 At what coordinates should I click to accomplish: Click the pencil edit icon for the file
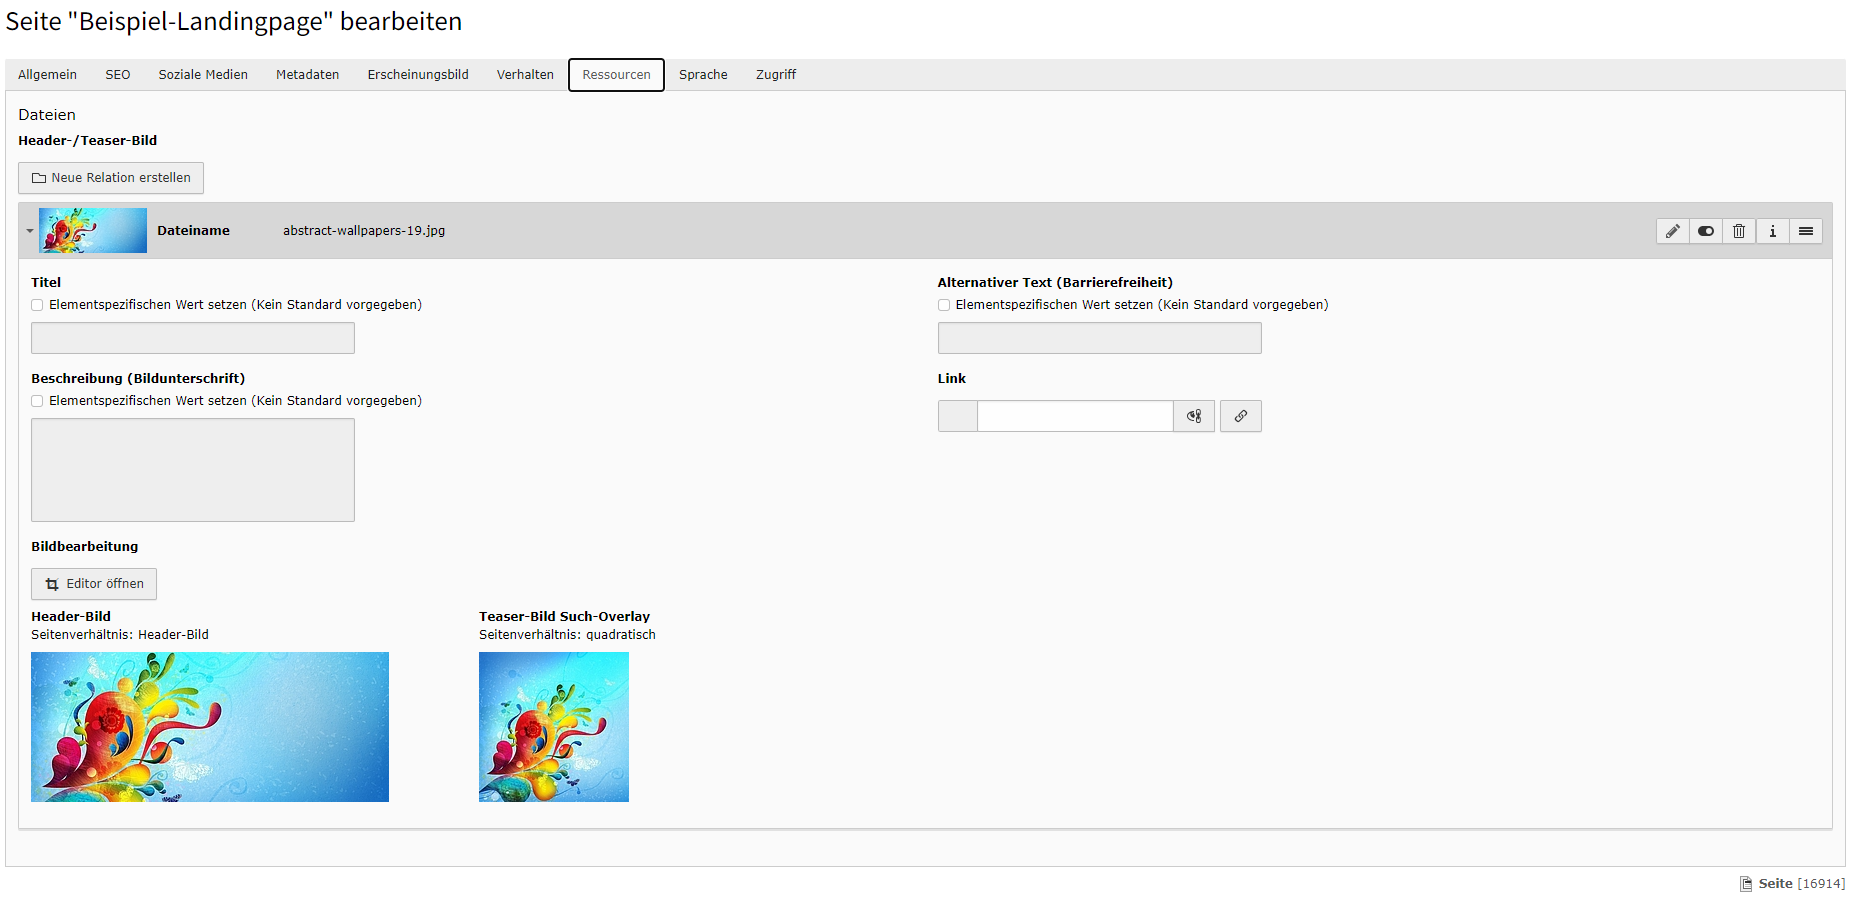coord(1672,231)
